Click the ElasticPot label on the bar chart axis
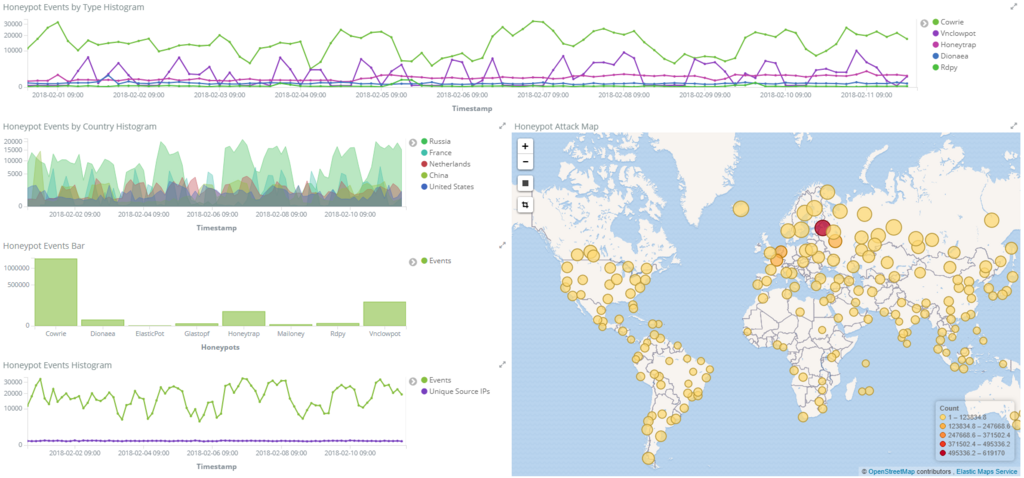 pyautogui.click(x=150, y=334)
